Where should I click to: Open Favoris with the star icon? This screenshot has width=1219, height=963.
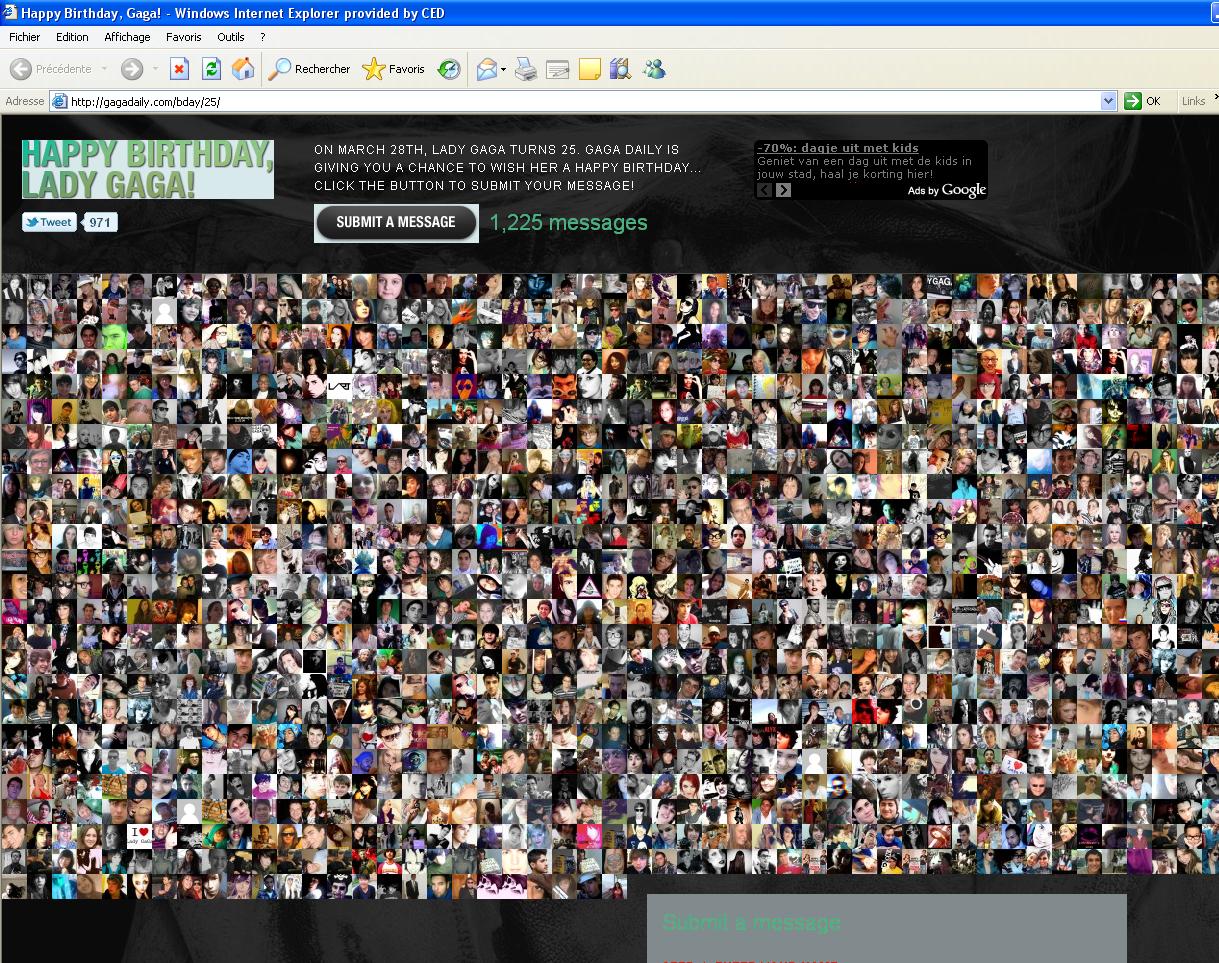point(393,69)
